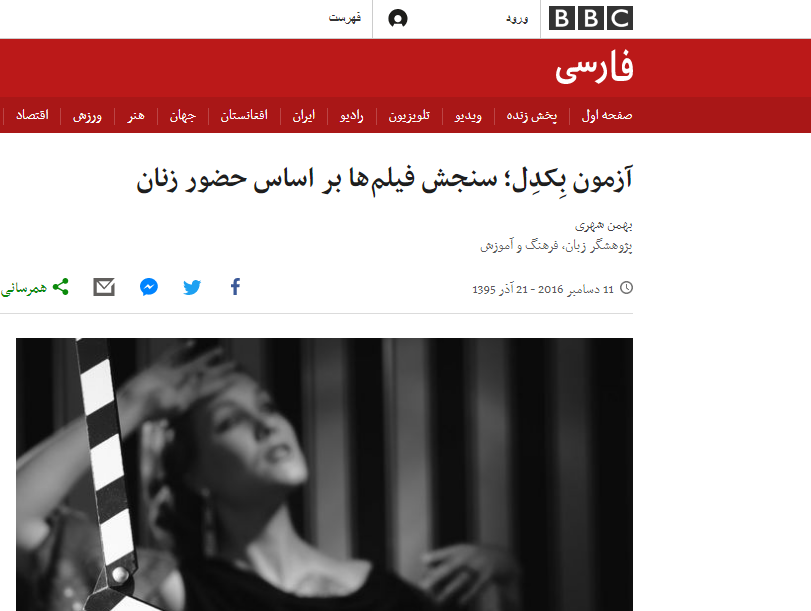
Task: Open the user account avatar icon
Action: click(x=398, y=19)
